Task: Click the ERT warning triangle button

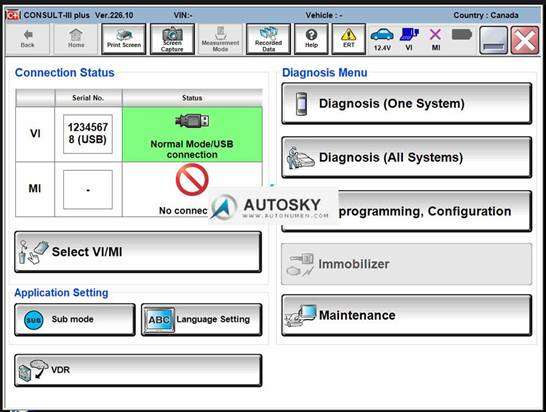Action: [x=349, y=39]
